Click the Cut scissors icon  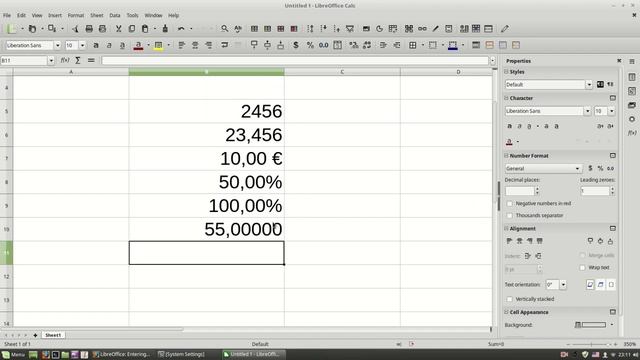(x=118, y=29)
